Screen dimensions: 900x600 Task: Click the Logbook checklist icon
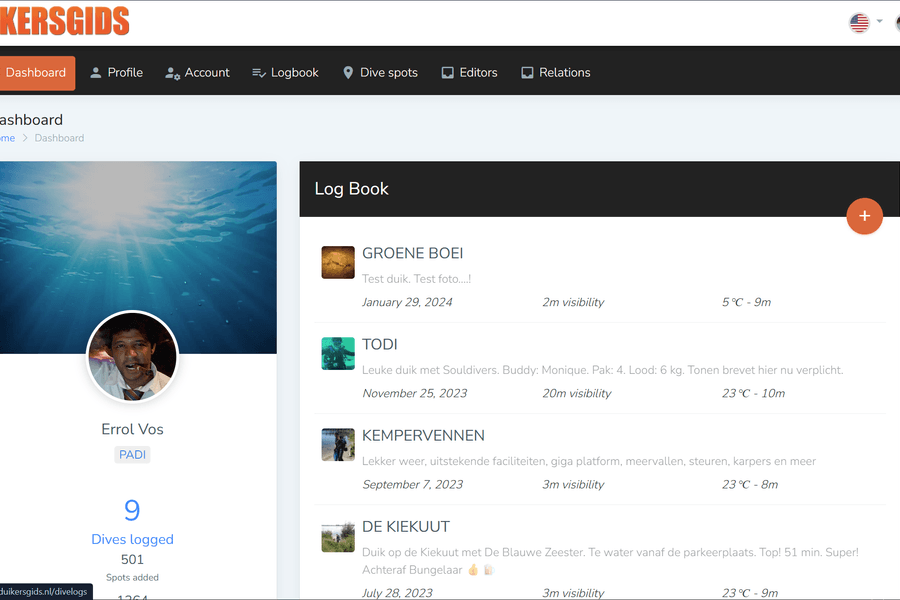(258, 73)
